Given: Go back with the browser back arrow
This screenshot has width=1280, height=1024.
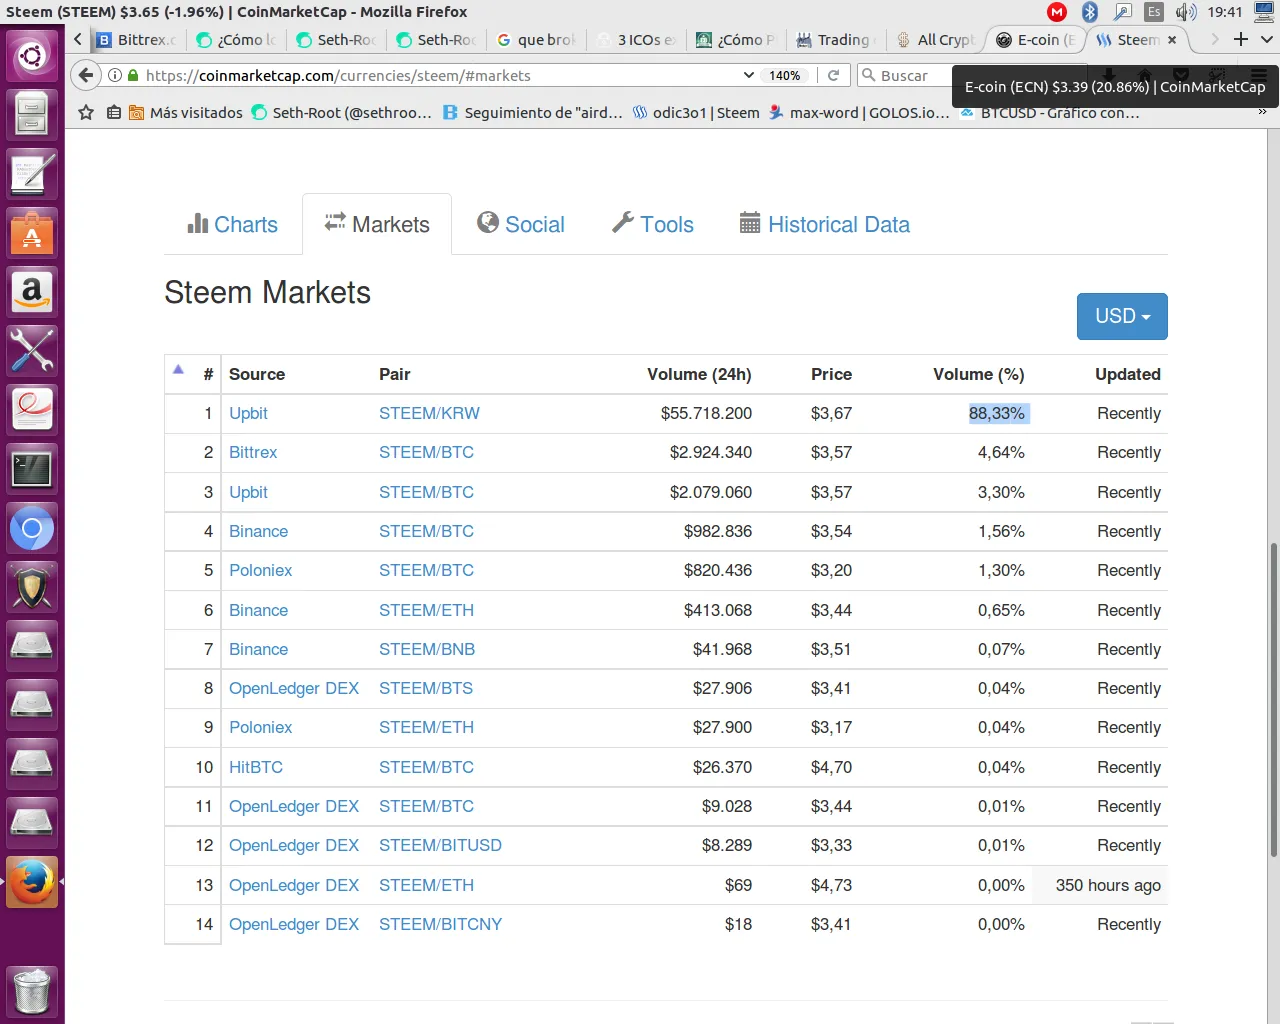Looking at the screenshot, I should (x=86, y=75).
